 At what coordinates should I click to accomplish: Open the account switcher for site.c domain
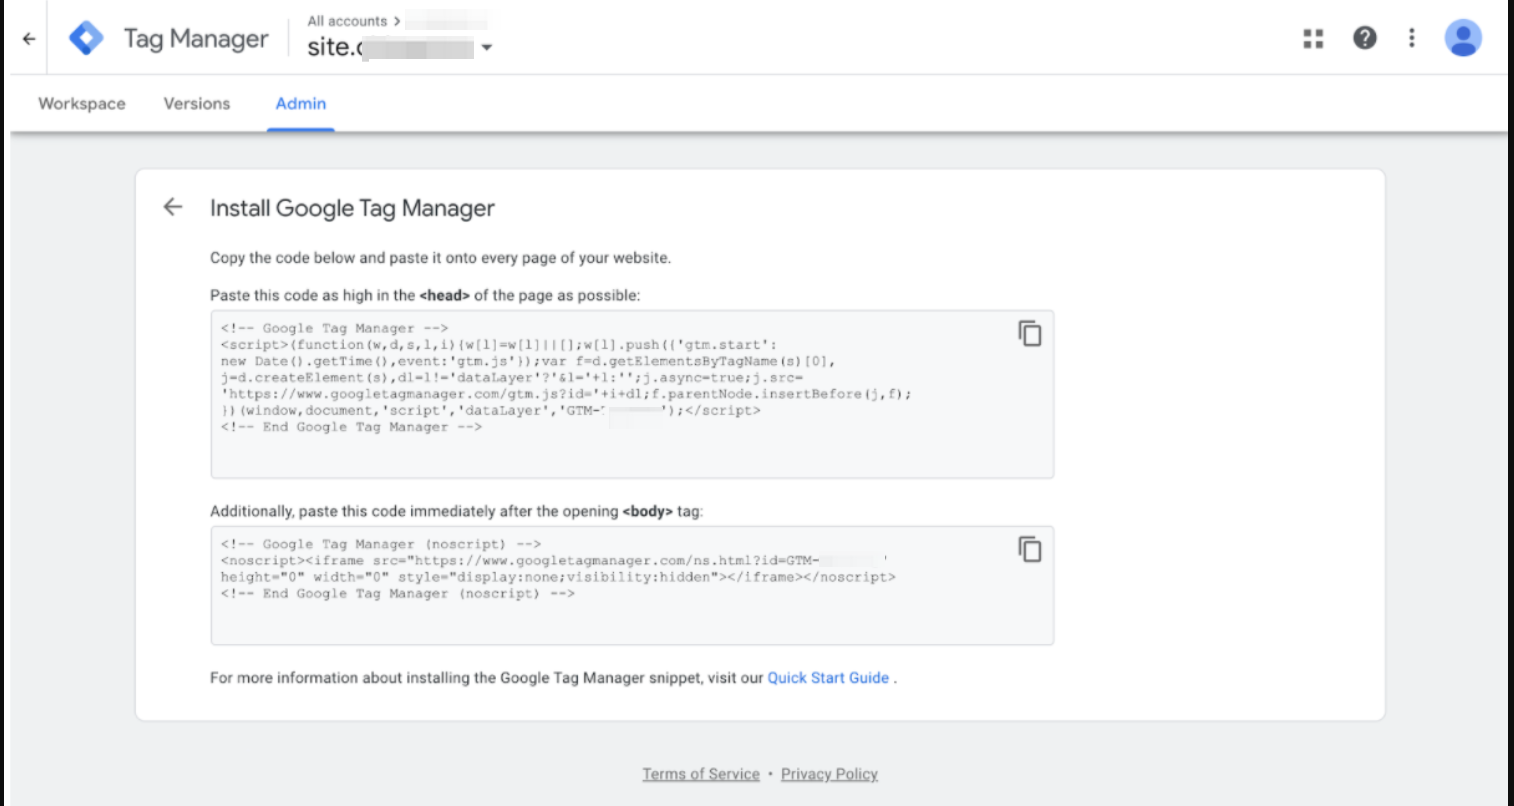[390, 47]
